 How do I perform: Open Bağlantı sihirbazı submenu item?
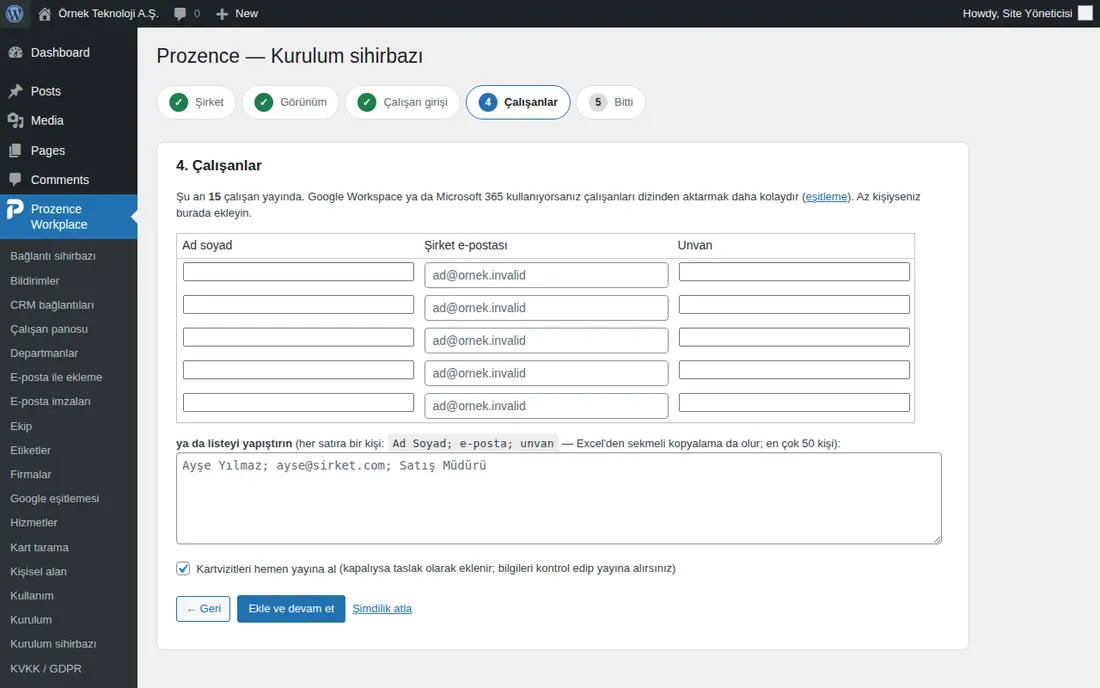53,256
